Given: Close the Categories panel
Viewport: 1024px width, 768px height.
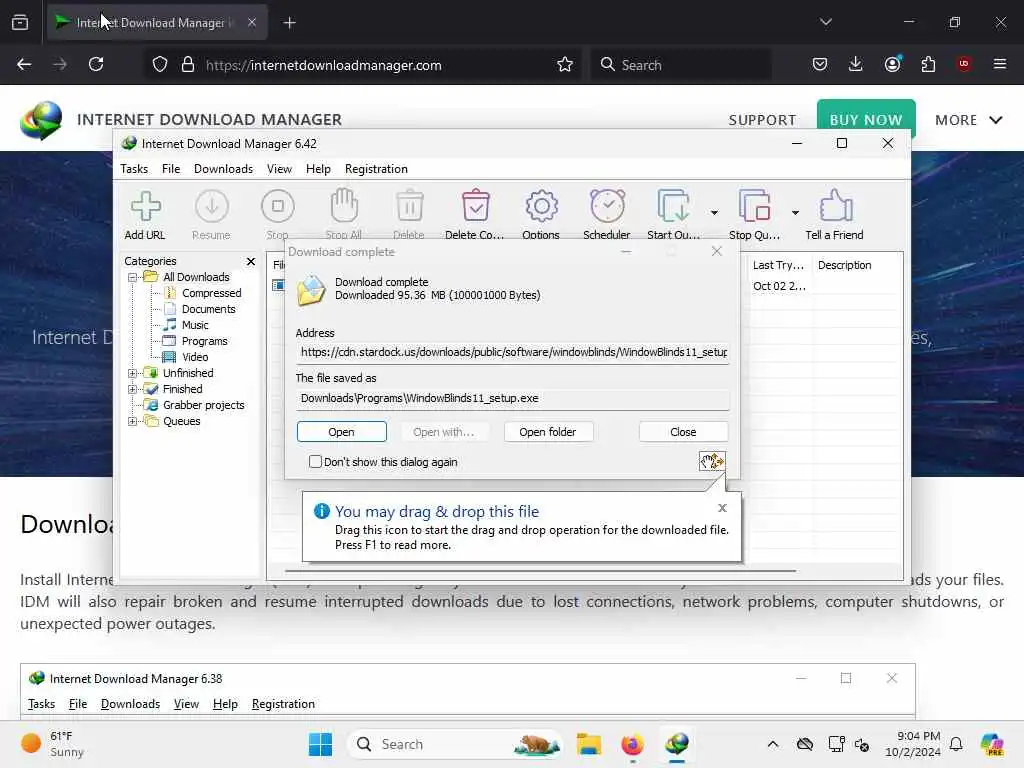Looking at the screenshot, I should [x=251, y=261].
